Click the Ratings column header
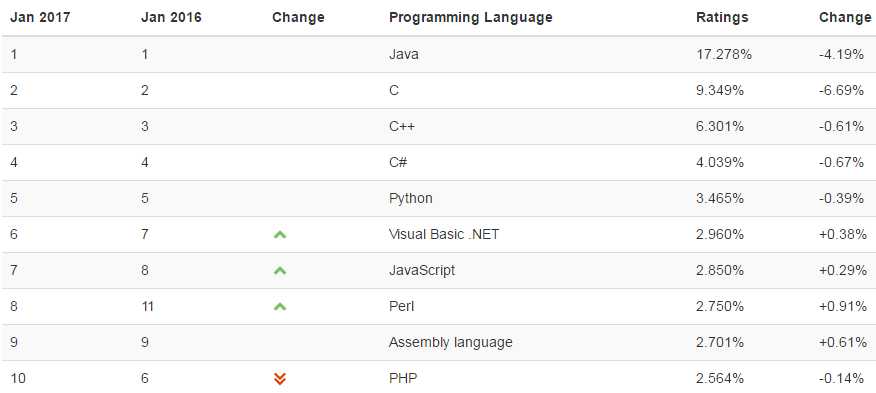876x393 pixels. (722, 17)
